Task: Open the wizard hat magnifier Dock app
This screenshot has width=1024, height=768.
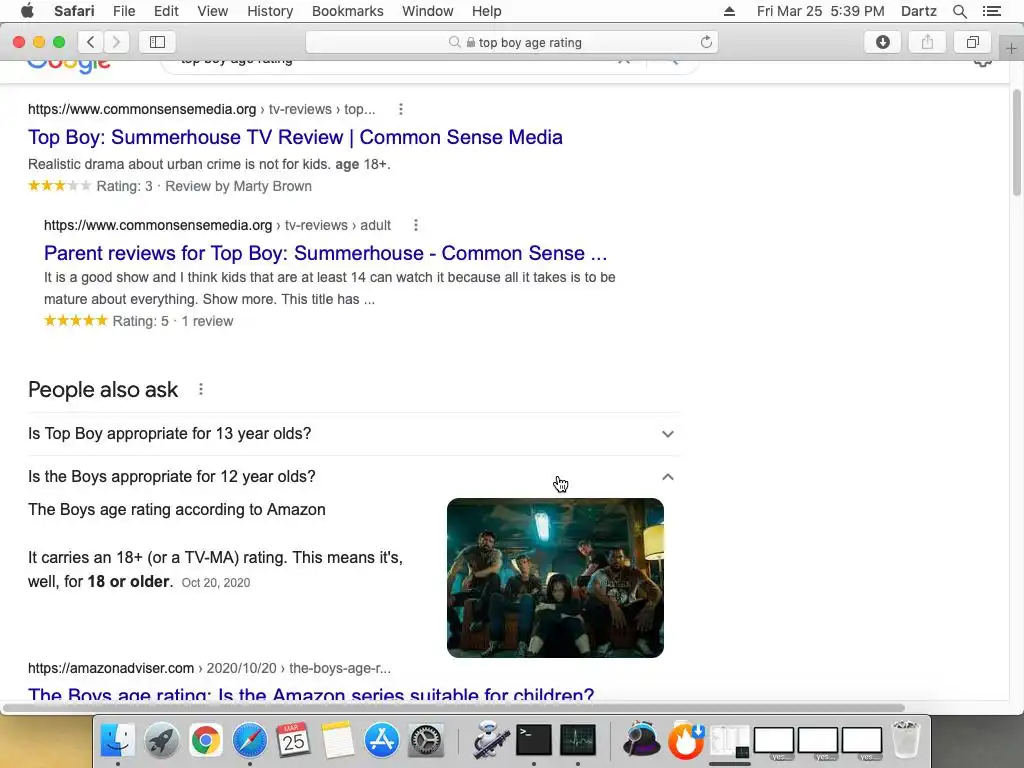Action: [x=641, y=741]
